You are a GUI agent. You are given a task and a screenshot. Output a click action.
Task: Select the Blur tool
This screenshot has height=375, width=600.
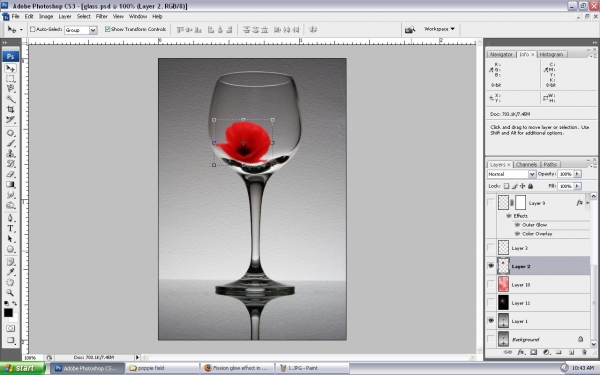[10, 195]
